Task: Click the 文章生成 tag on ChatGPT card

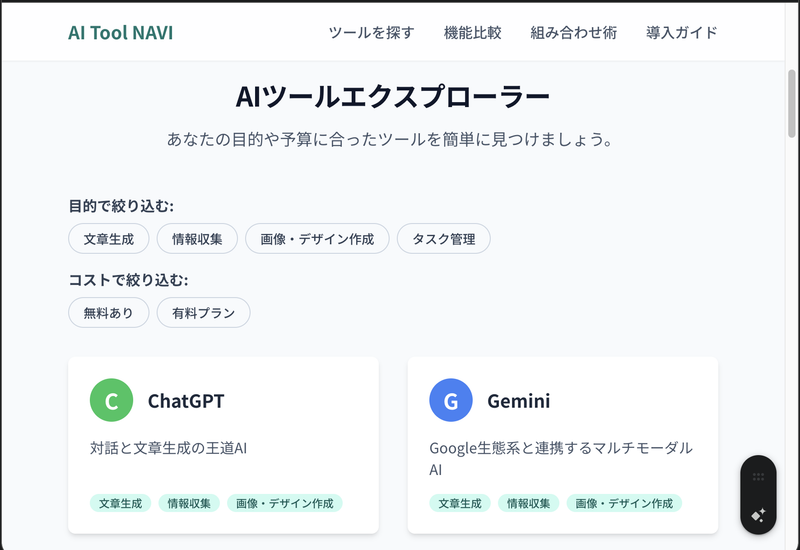Action: pos(121,503)
